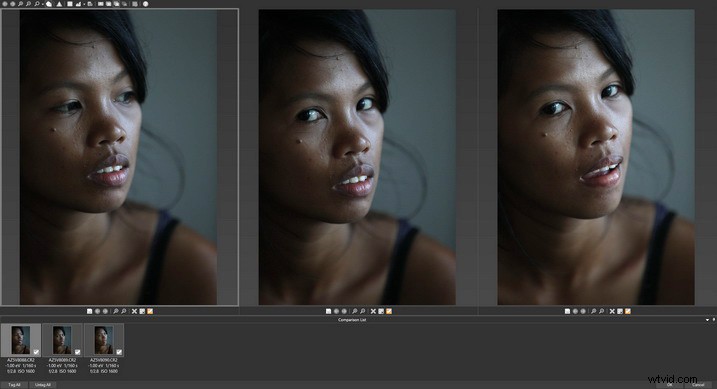The width and height of the screenshot is (717, 389).
Task: Click the orange edit icon under left image
Action: point(150,311)
